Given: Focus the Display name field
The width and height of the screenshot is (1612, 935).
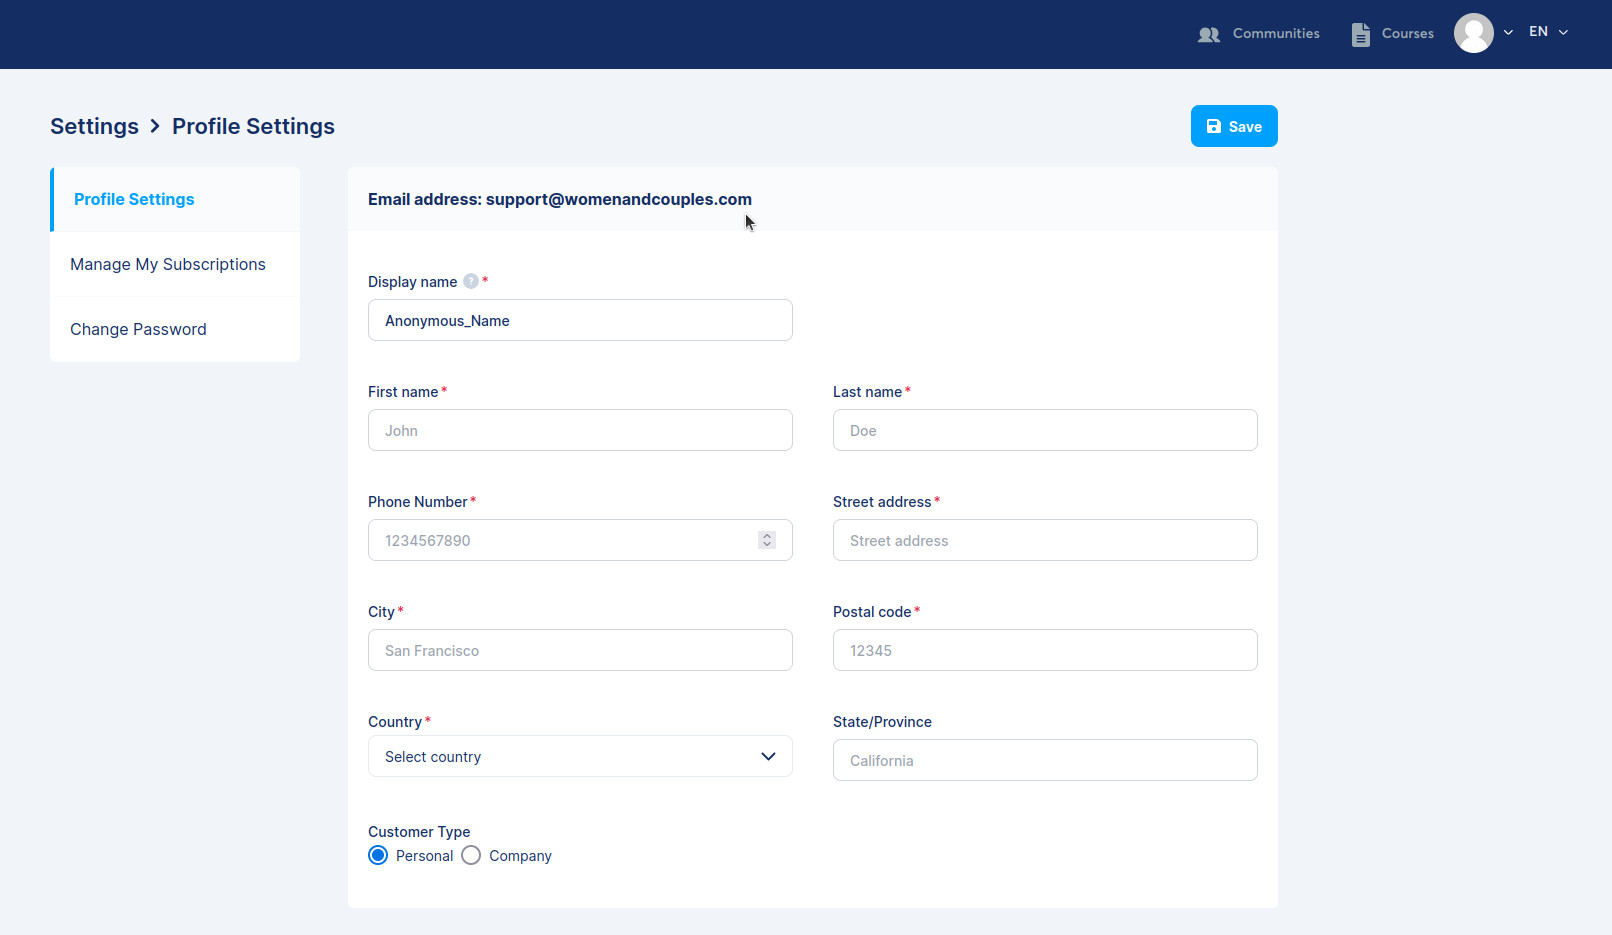Looking at the screenshot, I should click(x=580, y=320).
